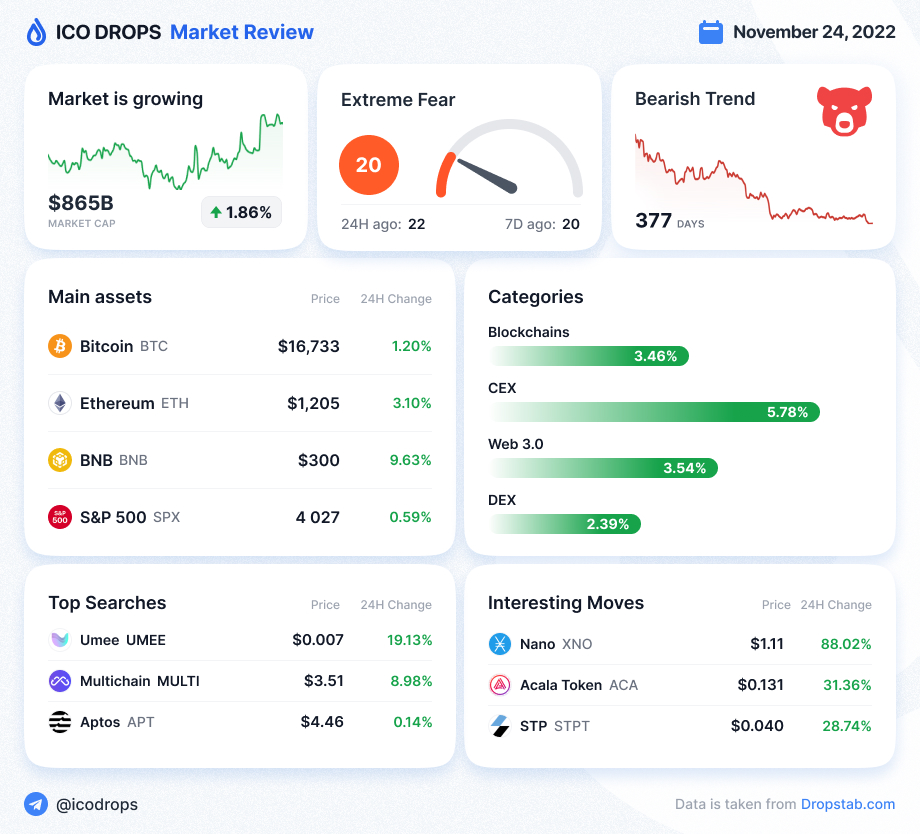Click Umee's 19.13% change

[410, 640]
